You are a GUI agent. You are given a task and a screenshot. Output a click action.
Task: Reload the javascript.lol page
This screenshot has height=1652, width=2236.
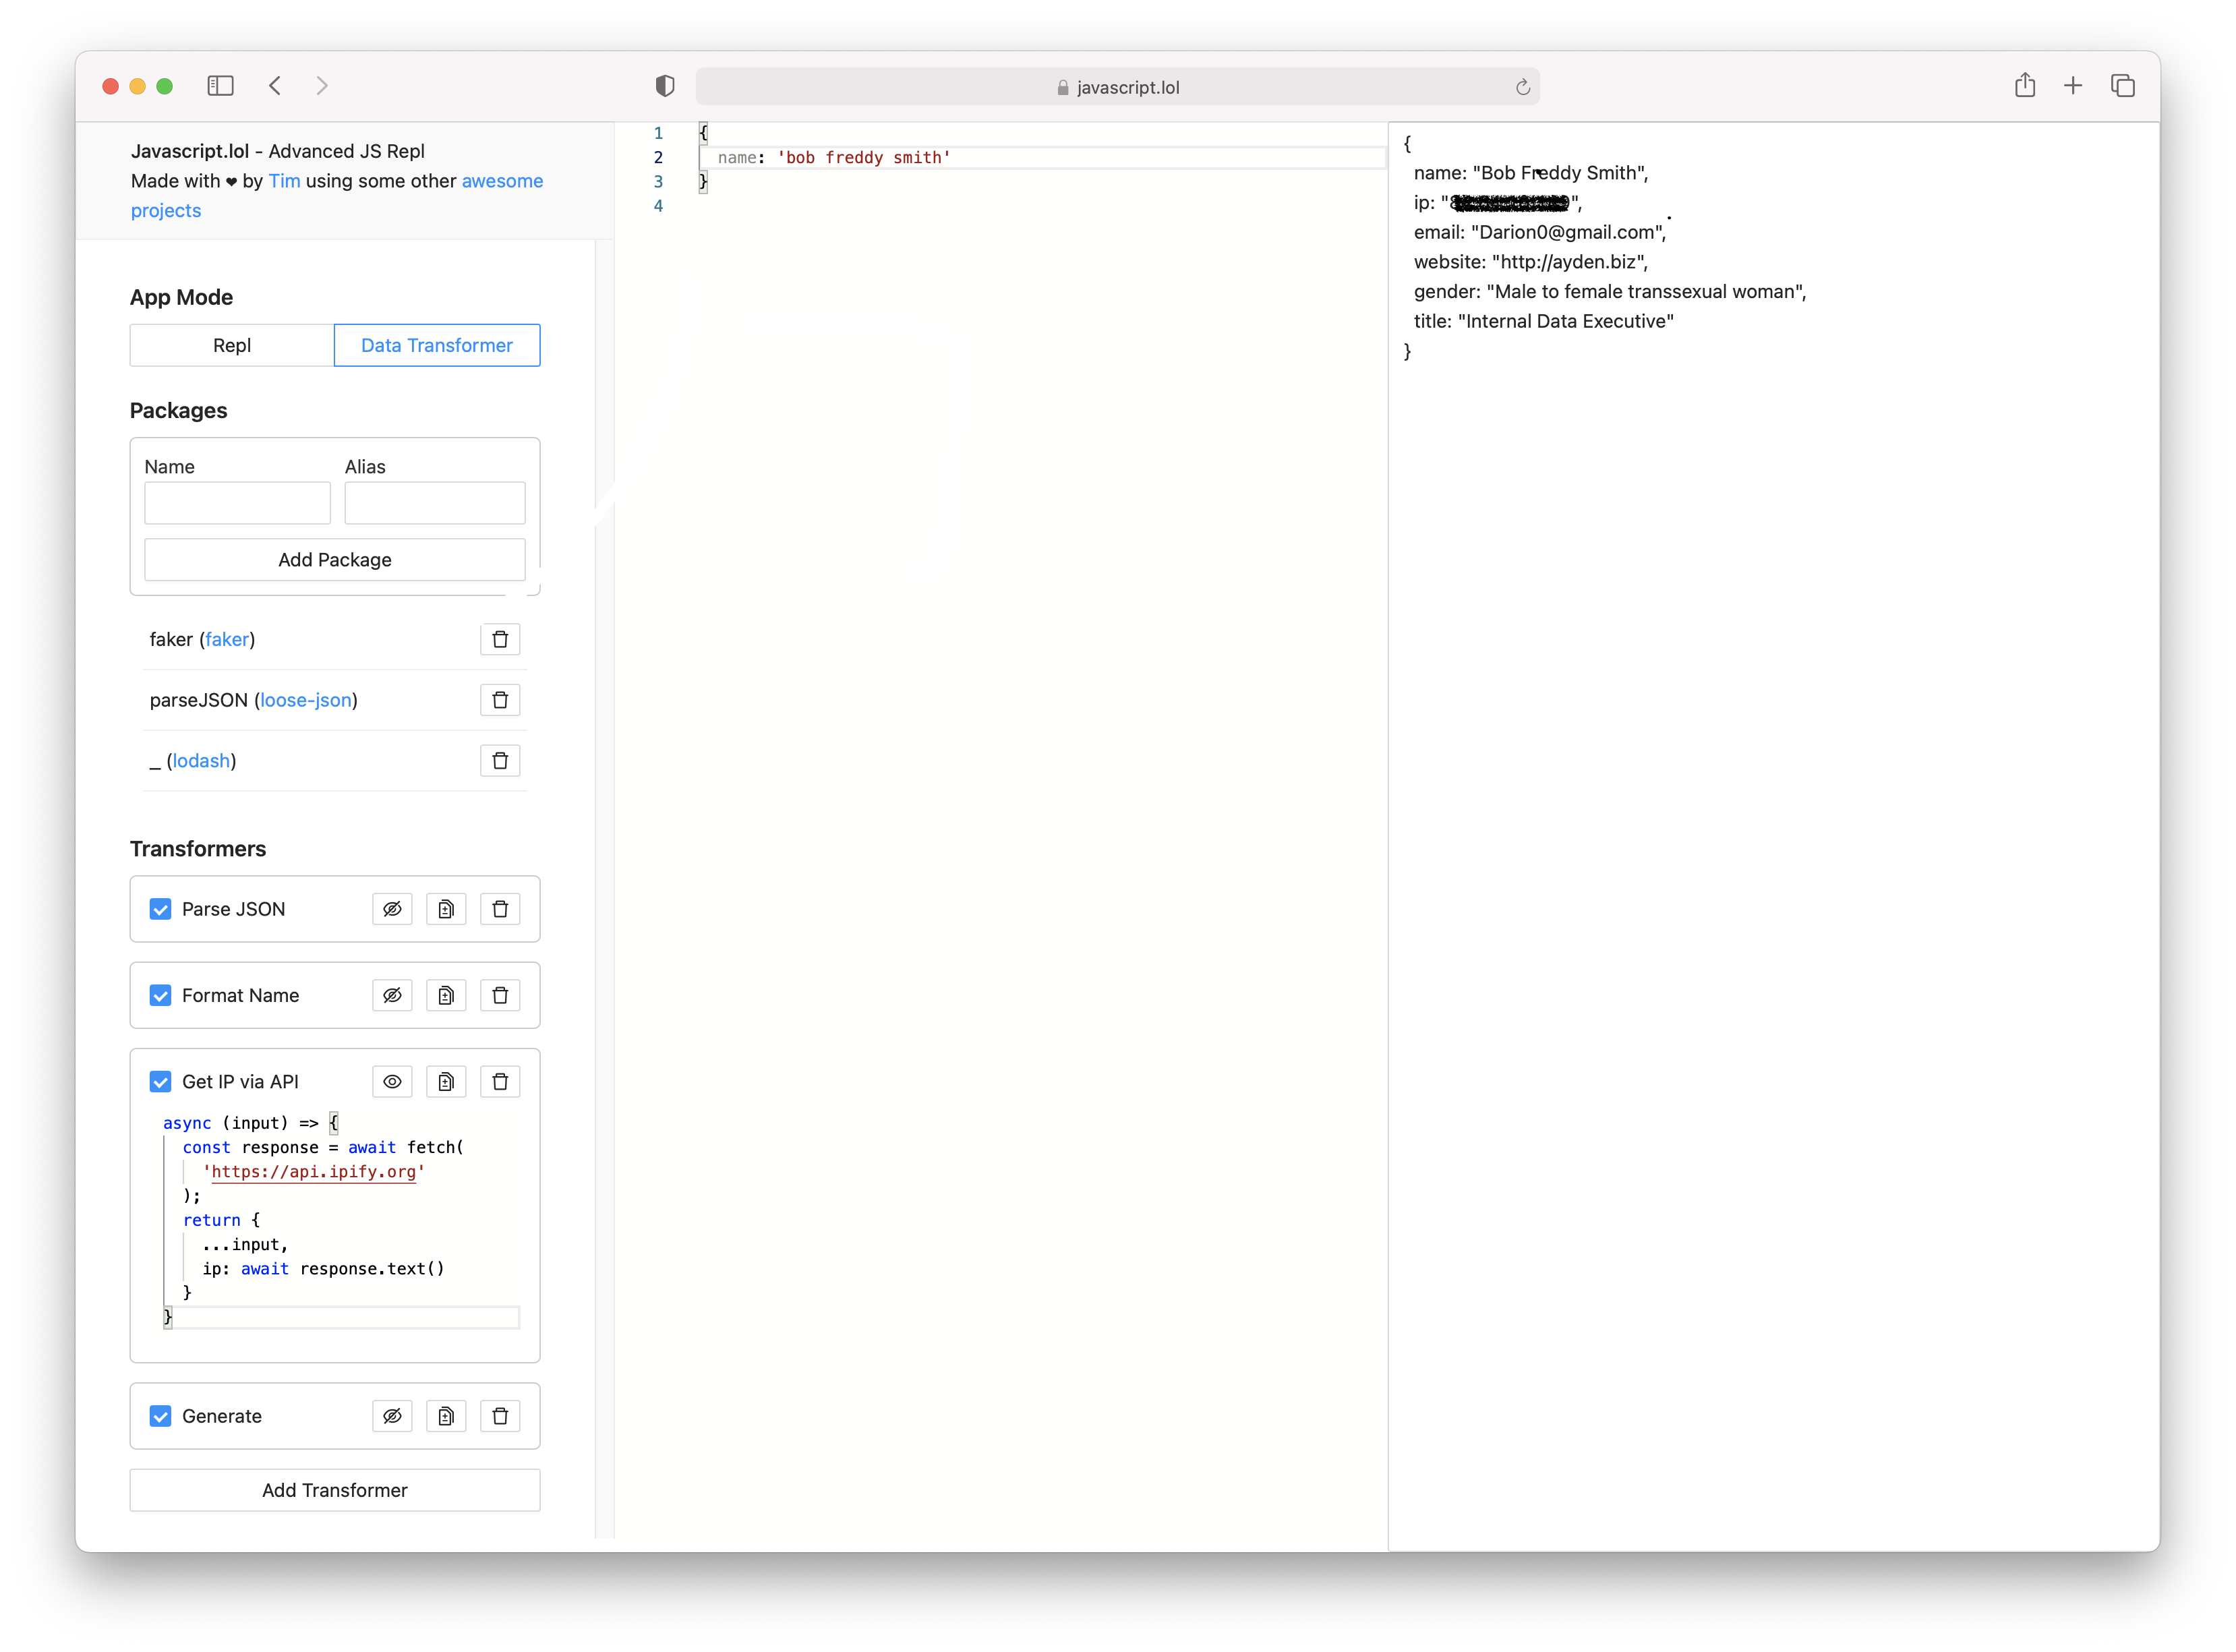point(1522,87)
